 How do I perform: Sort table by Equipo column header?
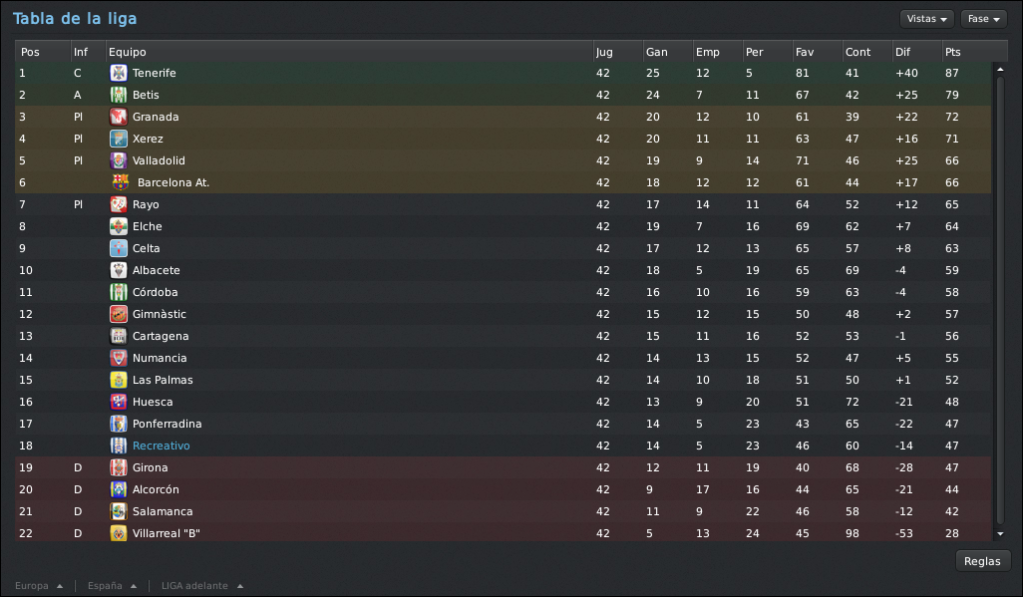(x=127, y=52)
